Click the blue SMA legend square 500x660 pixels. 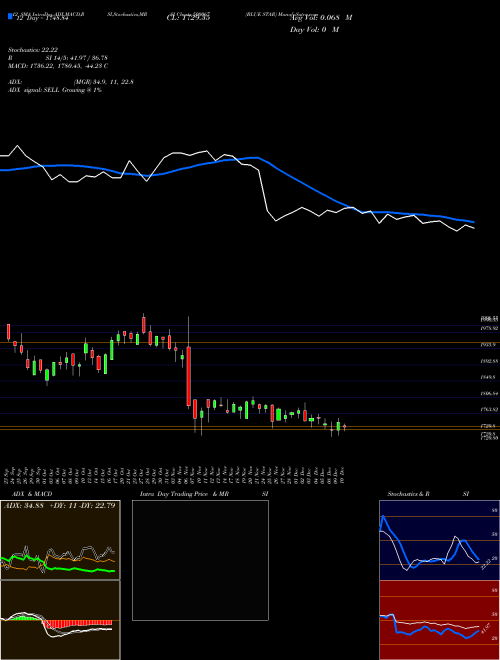coord(11,17)
